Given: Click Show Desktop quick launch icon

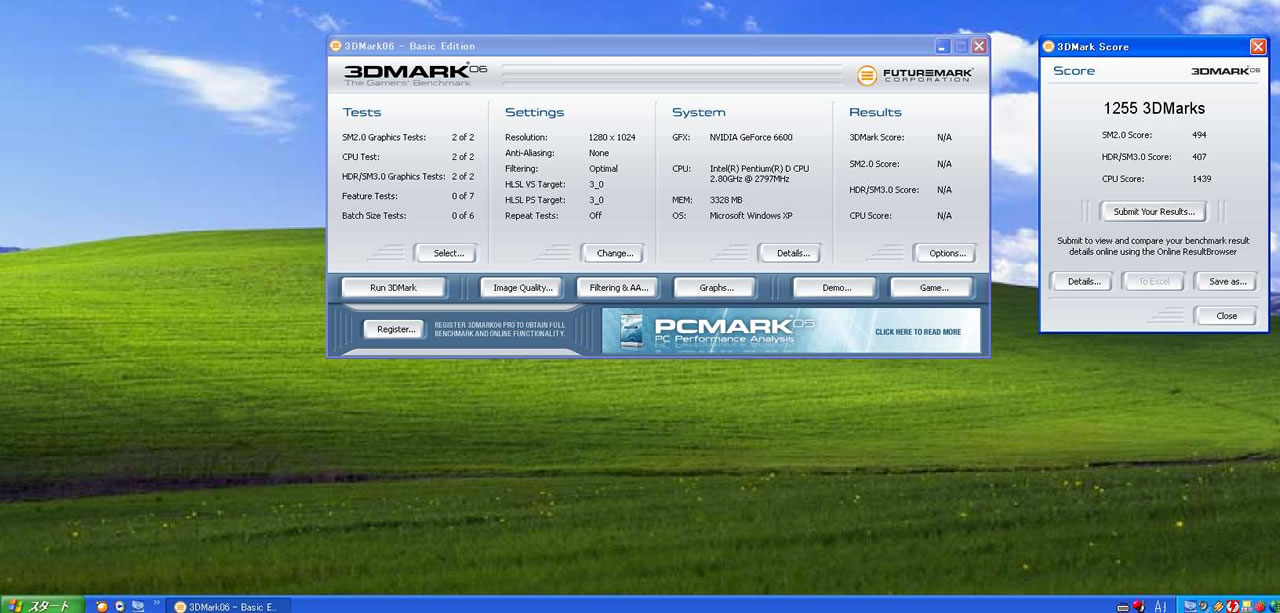Looking at the screenshot, I should [x=138, y=606].
